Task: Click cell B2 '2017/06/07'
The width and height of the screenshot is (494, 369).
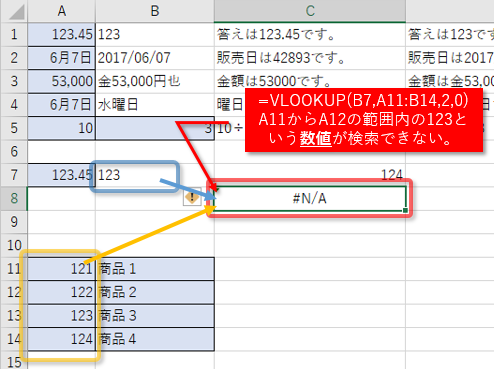Action: pyautogui.click(x=155, y=58)
